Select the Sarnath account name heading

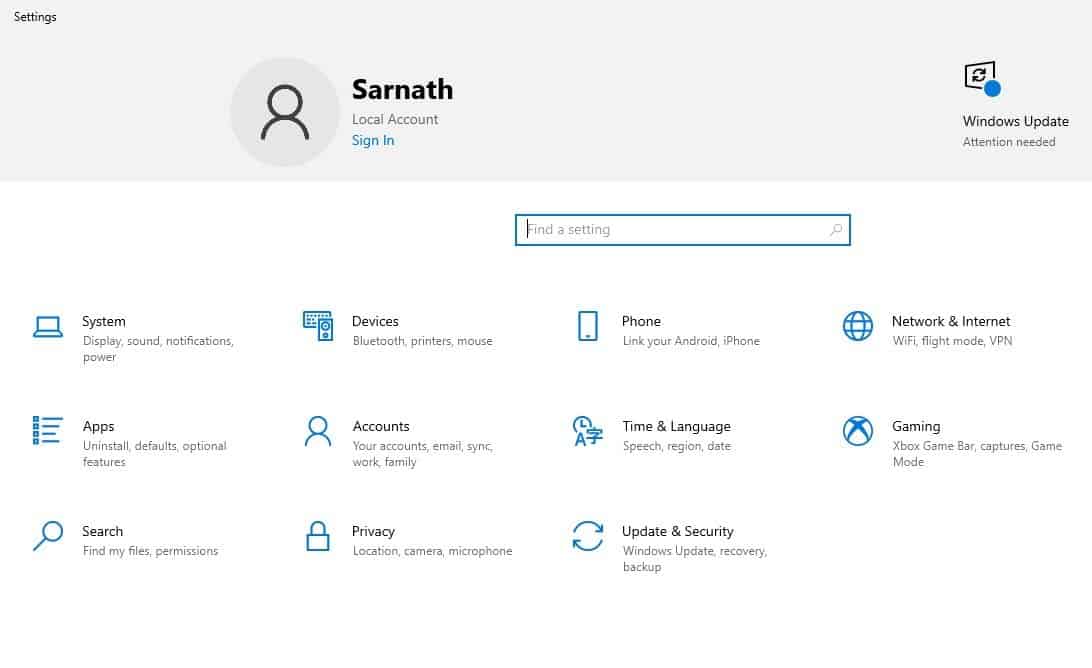pyautogui.click(x=402, y=89)
